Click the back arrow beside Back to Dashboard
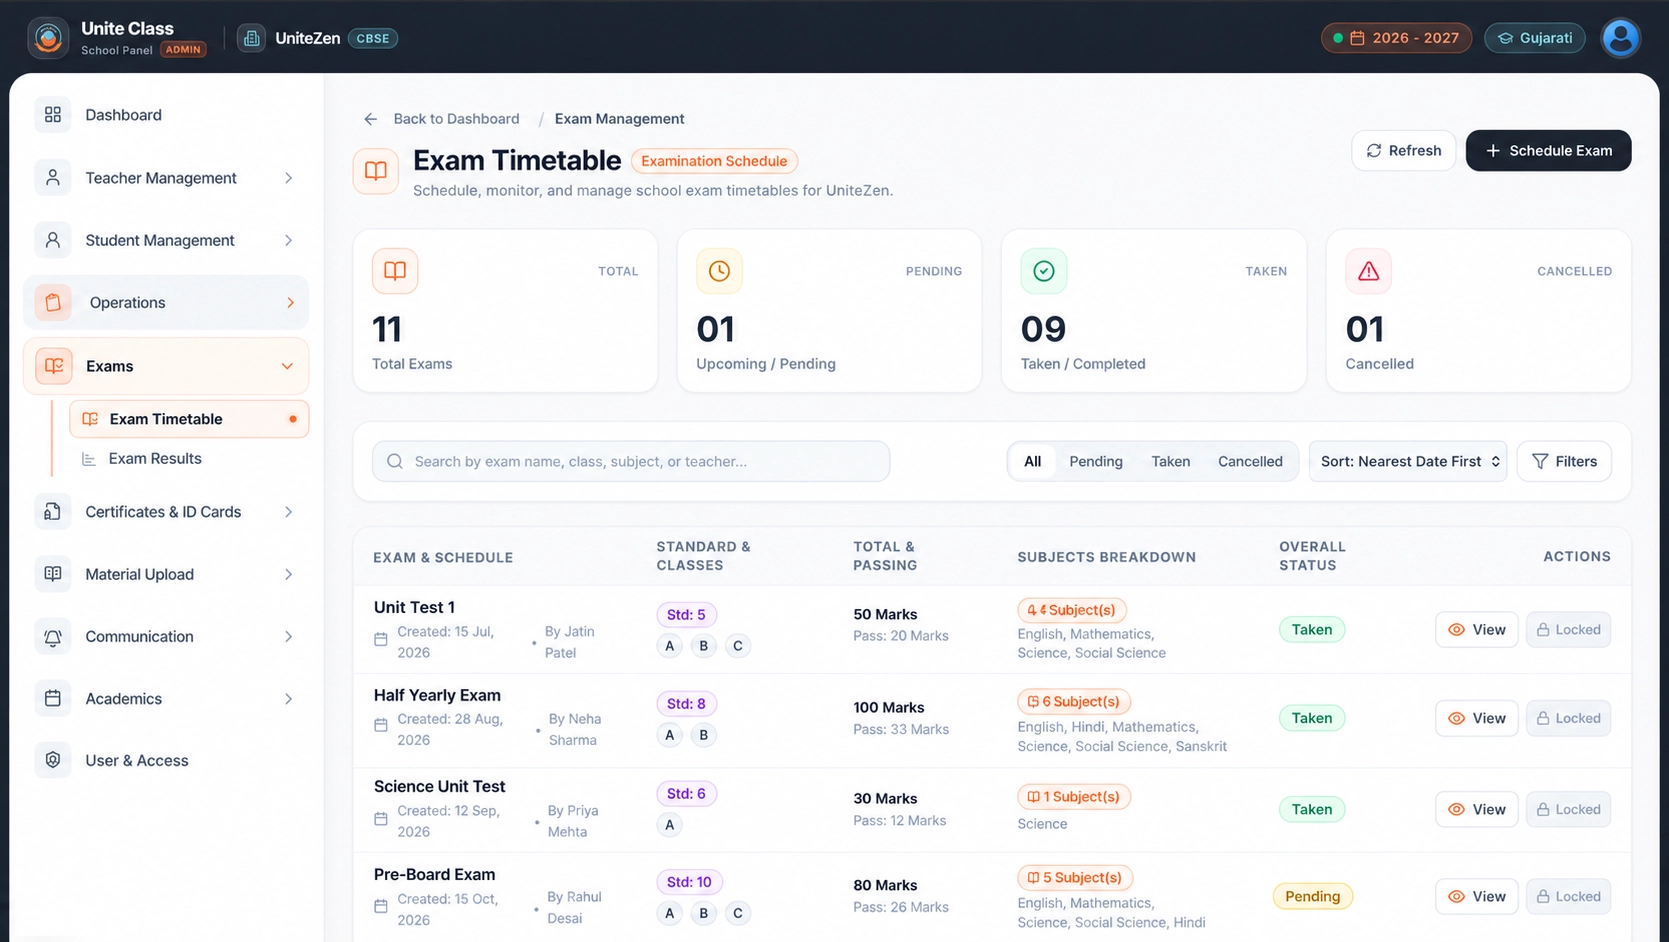Viewport: 1669px width, 942px height. point(371,119)
